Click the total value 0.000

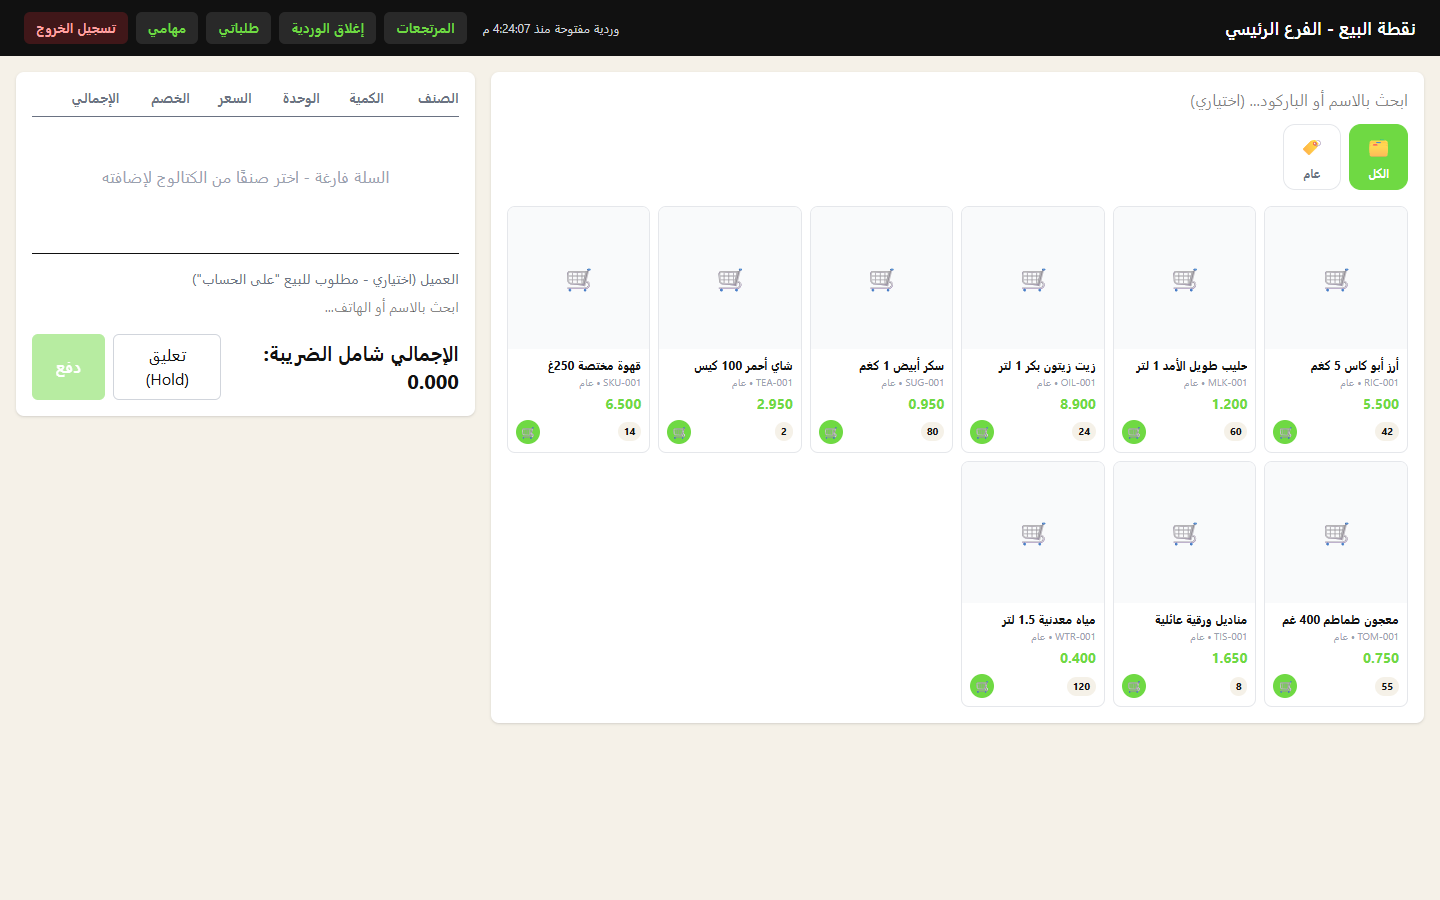pos(433,382)
